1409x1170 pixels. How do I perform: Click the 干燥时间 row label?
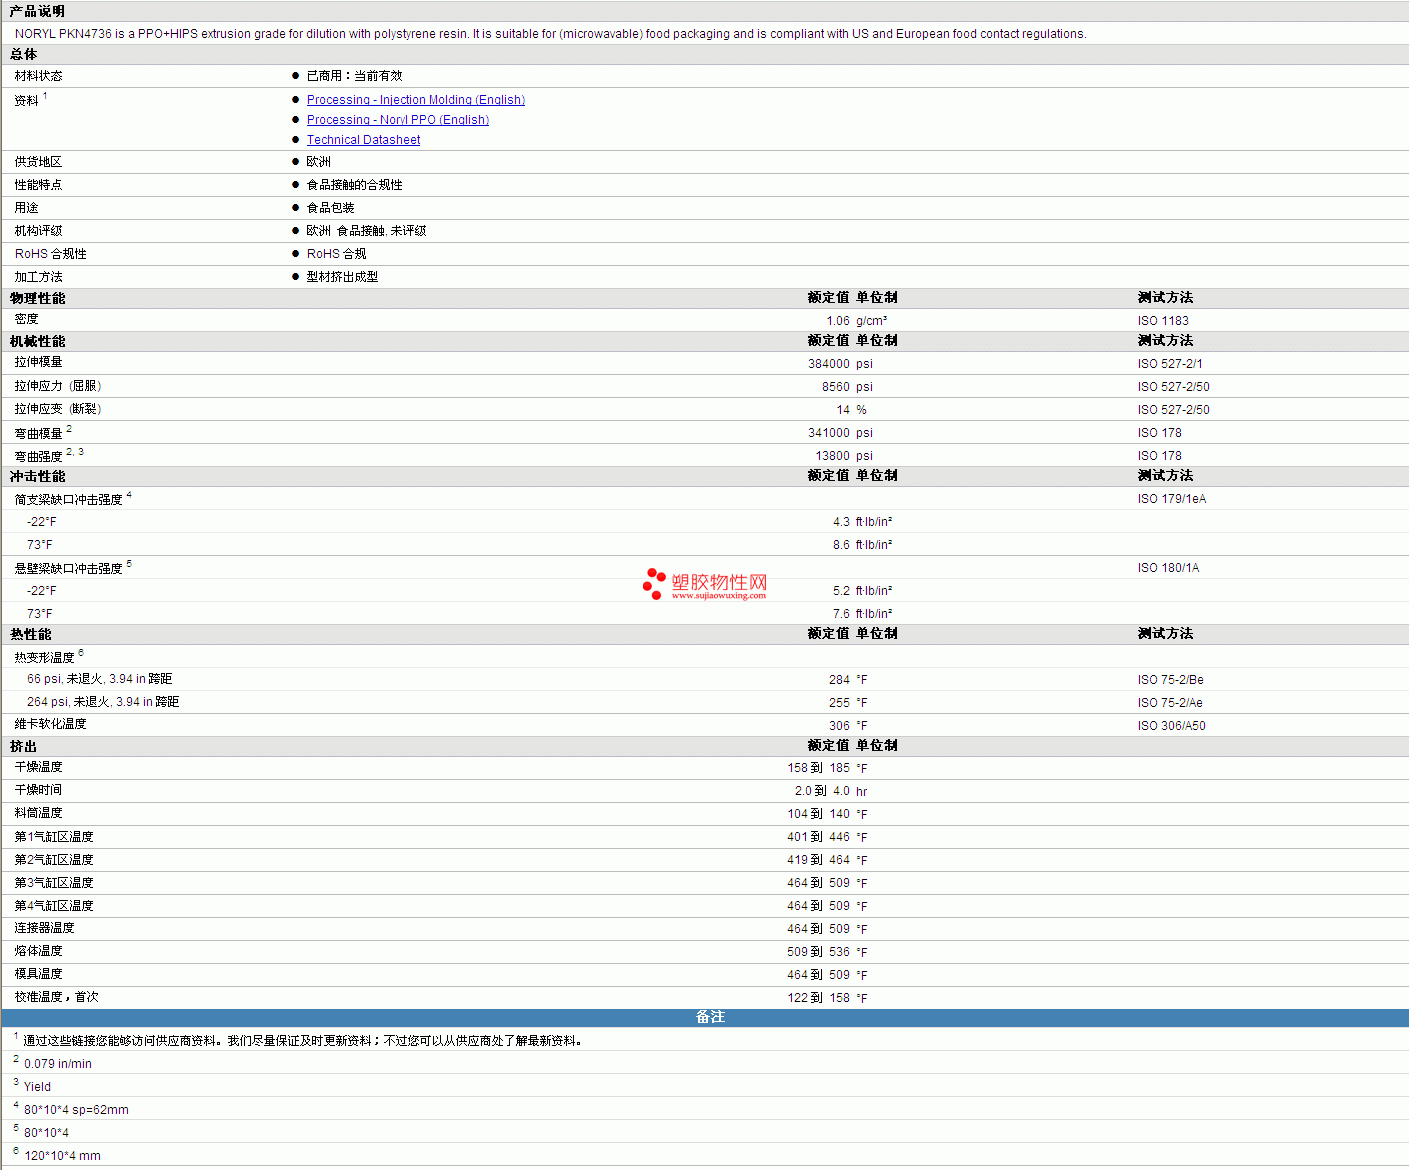pos(38,790)
